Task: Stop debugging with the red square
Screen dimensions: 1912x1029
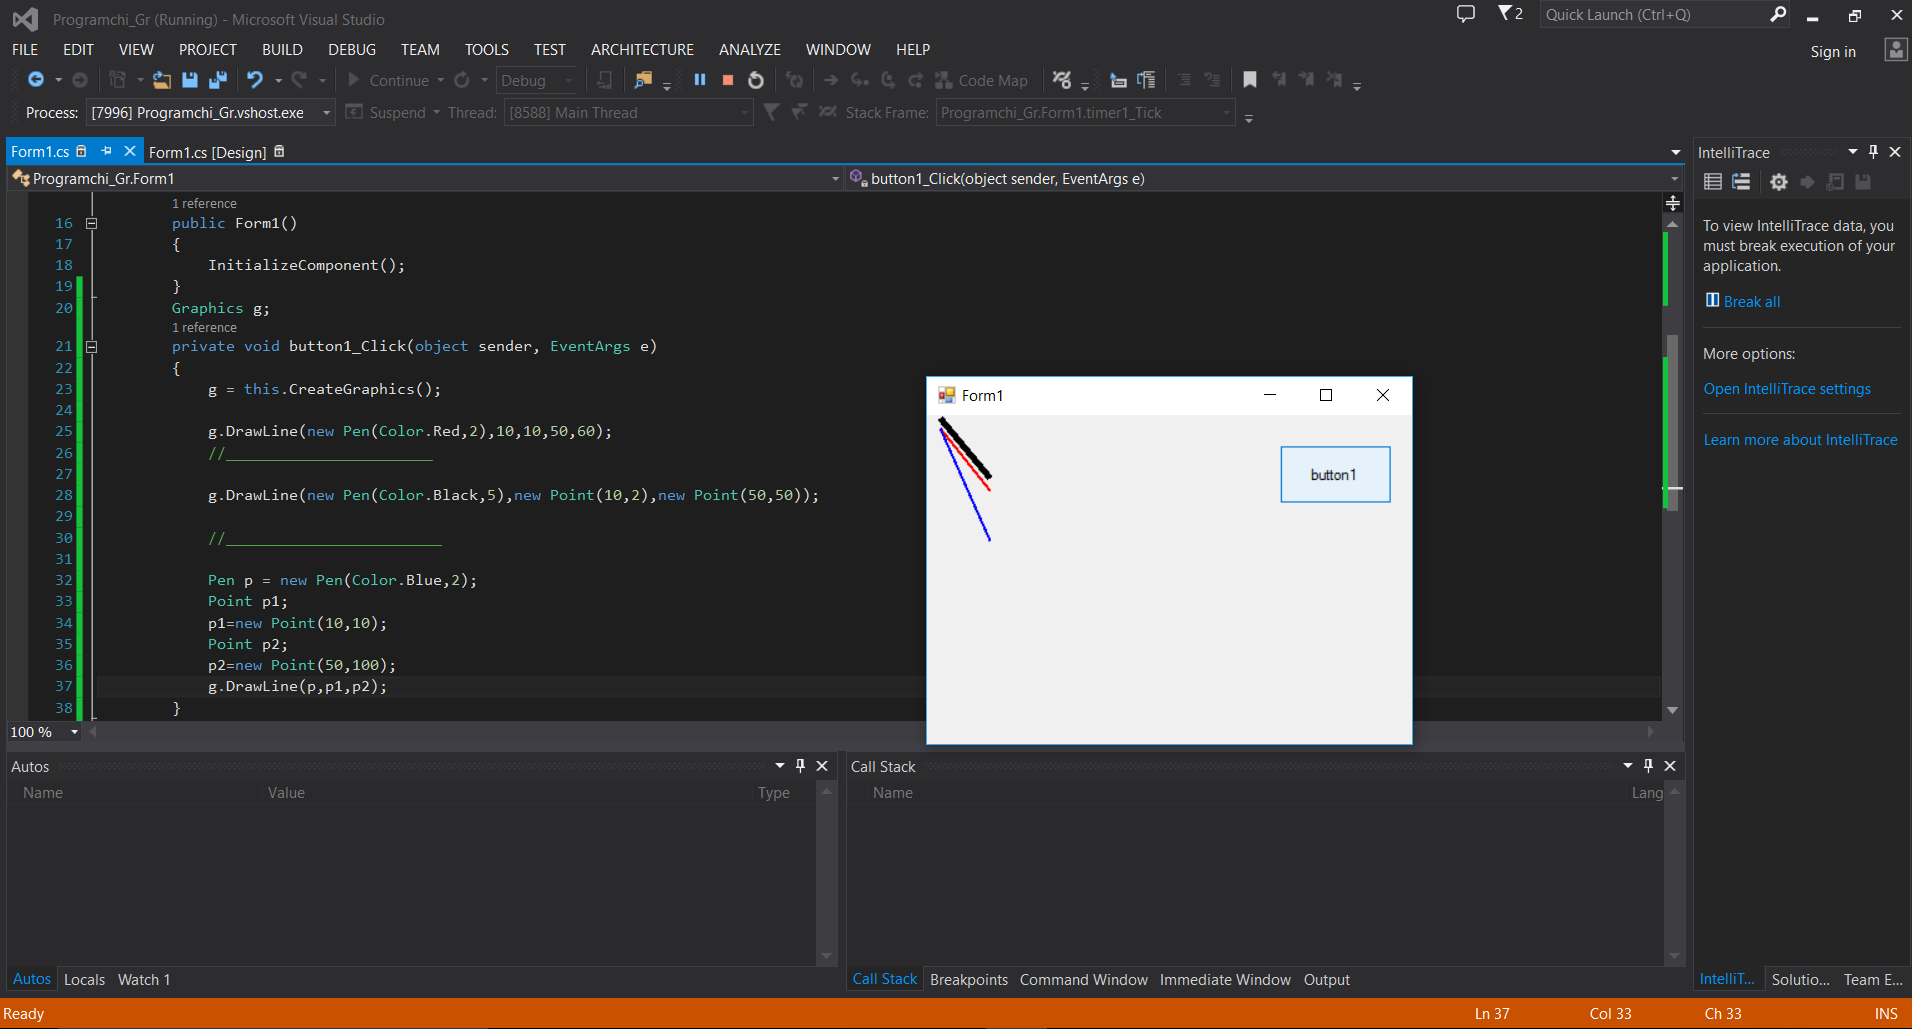Action: pos(728,80)
